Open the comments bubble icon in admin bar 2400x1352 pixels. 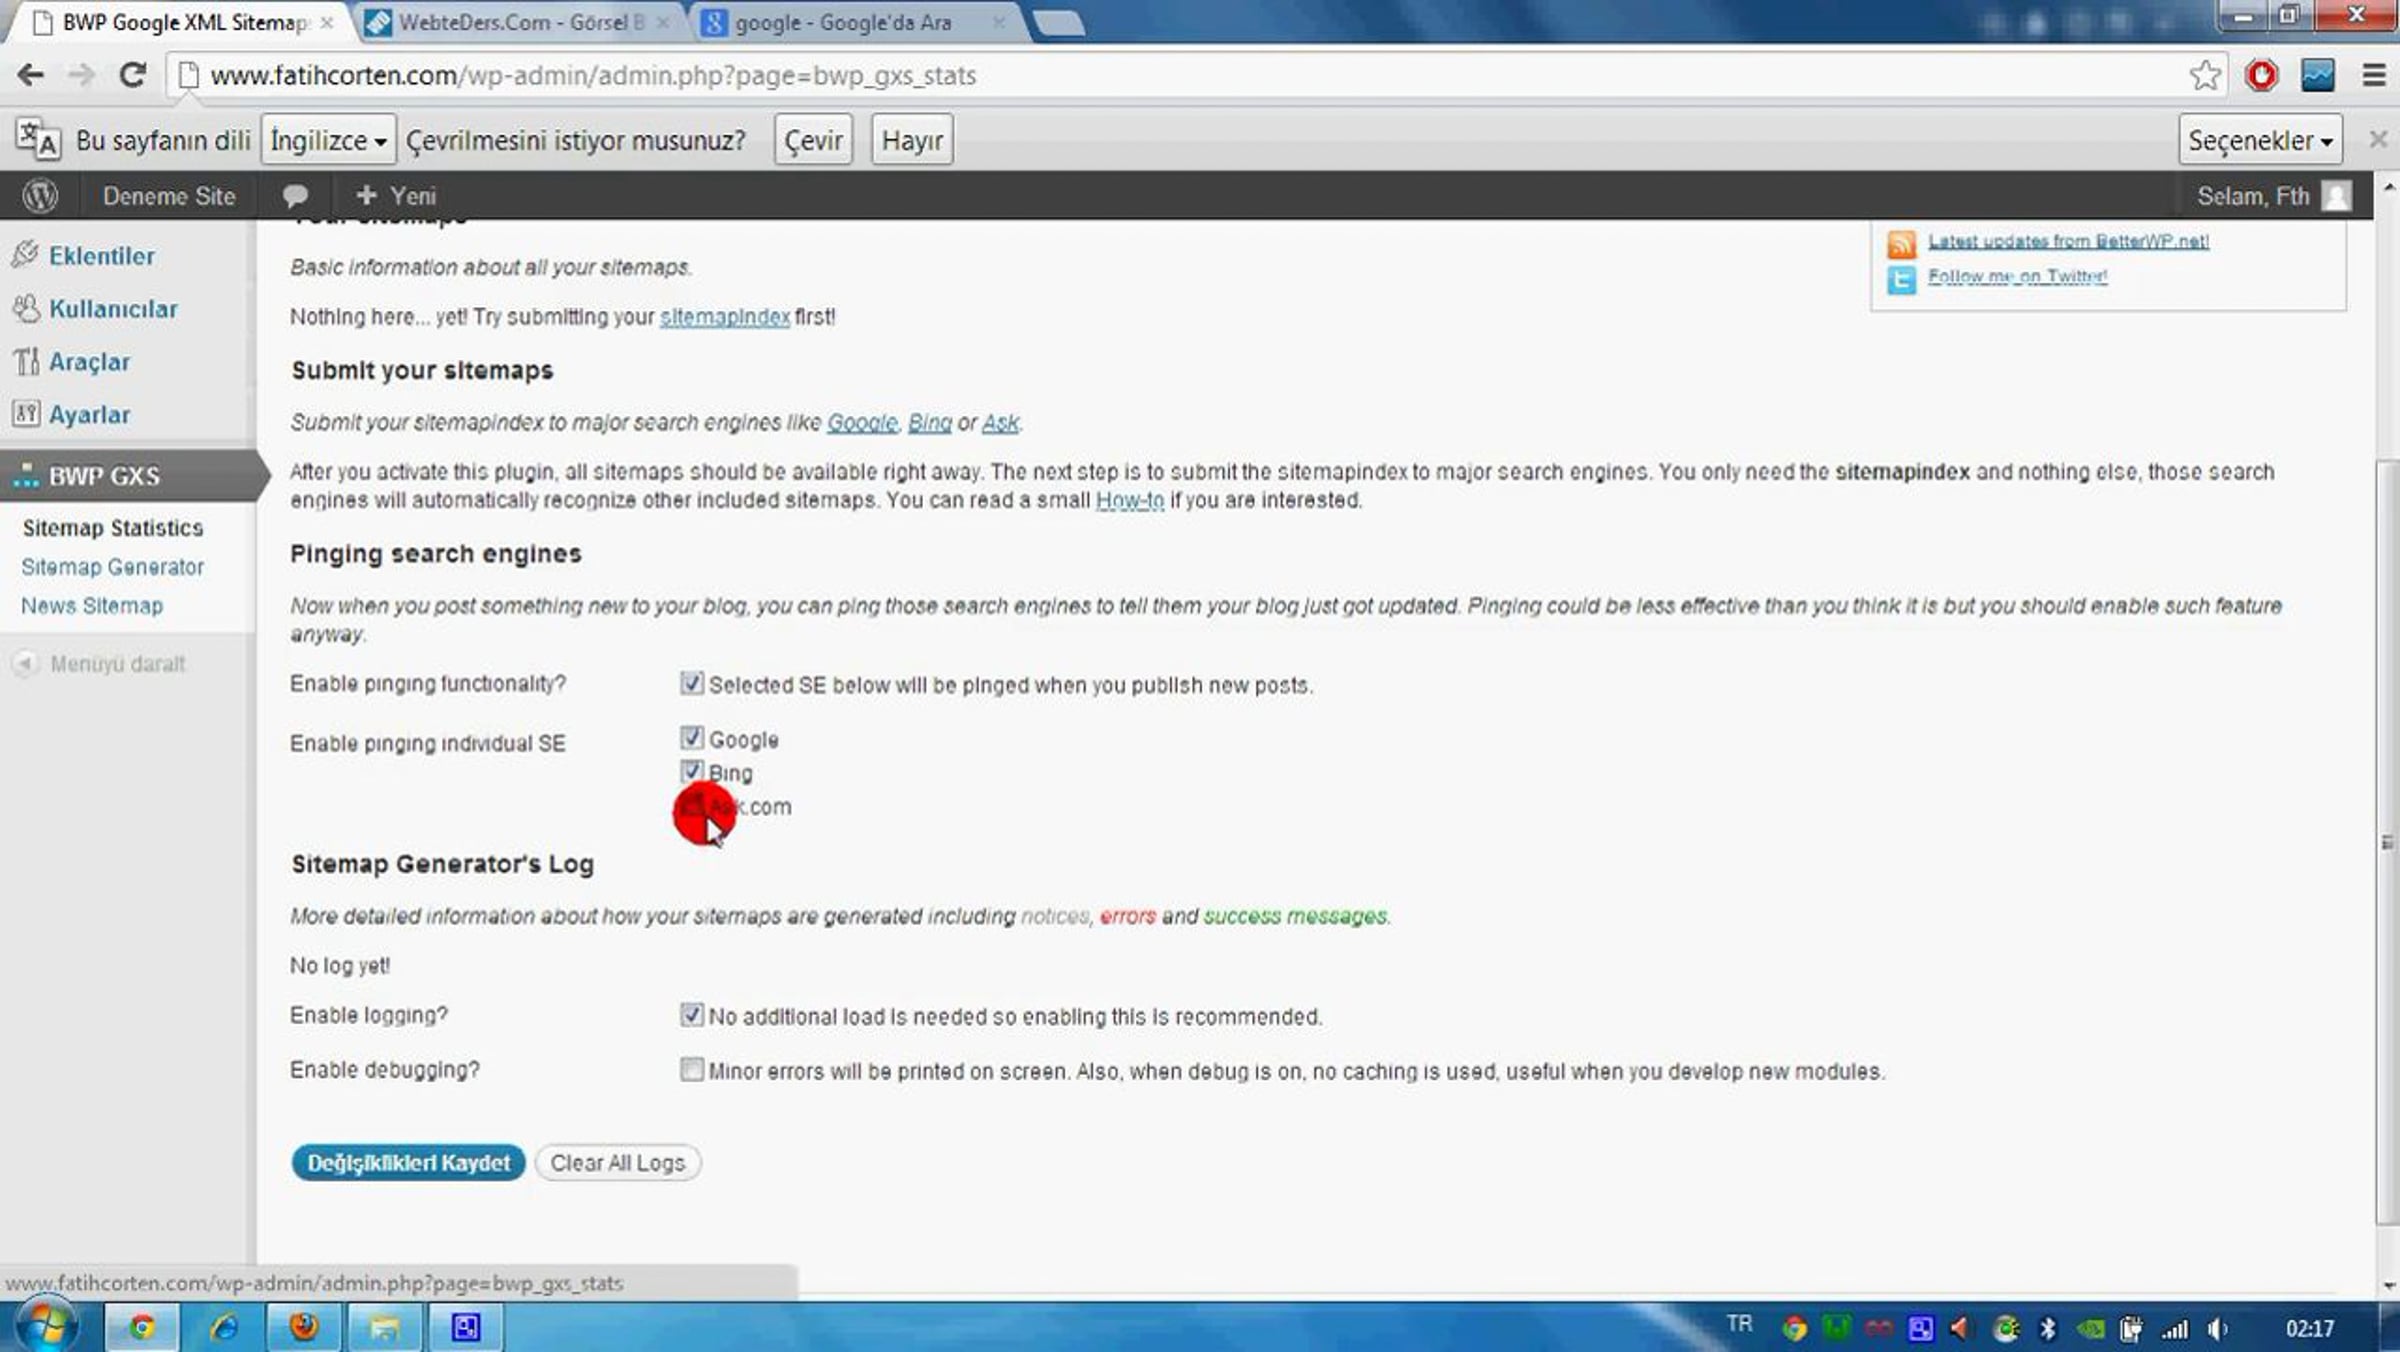295,196
